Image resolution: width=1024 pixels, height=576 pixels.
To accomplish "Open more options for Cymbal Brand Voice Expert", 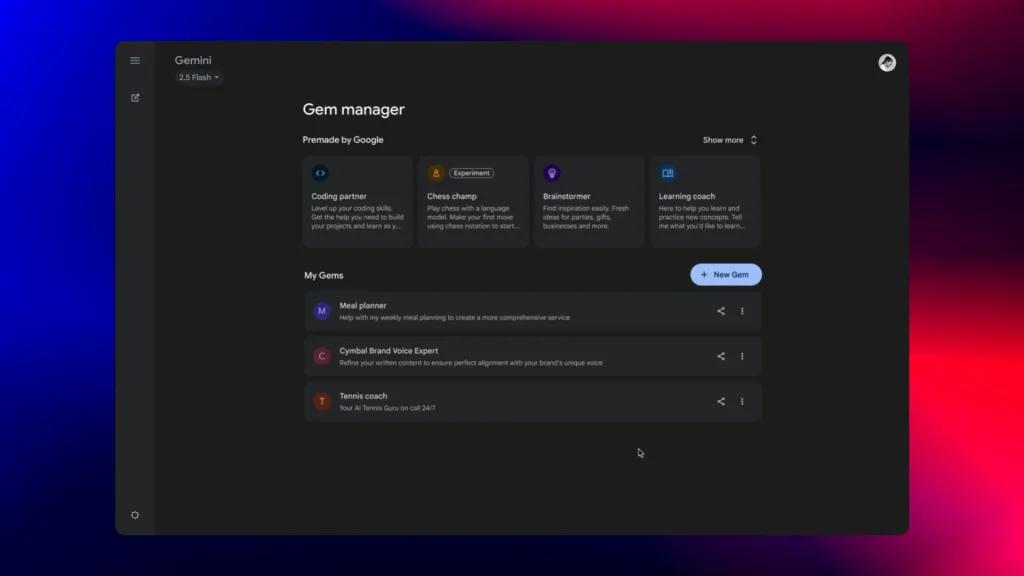I will coord(742,356).
